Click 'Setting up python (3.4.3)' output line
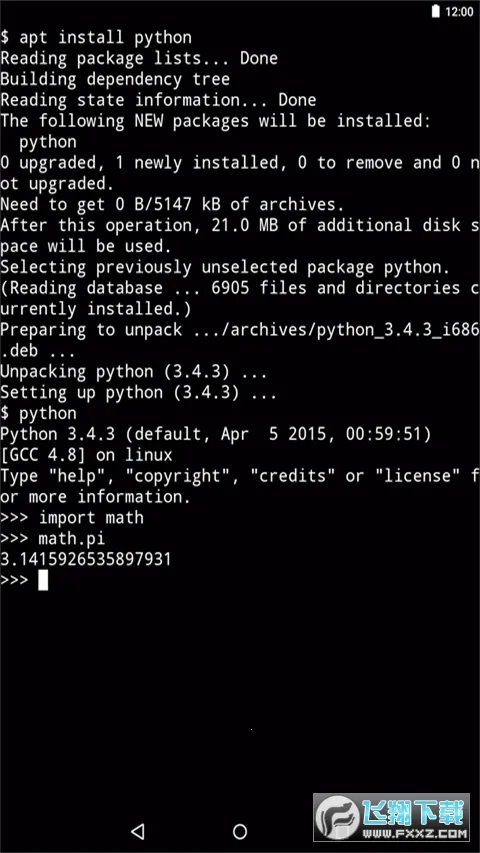Image resolution: width=480 pixels, height=853 pixels. (138, 393)
